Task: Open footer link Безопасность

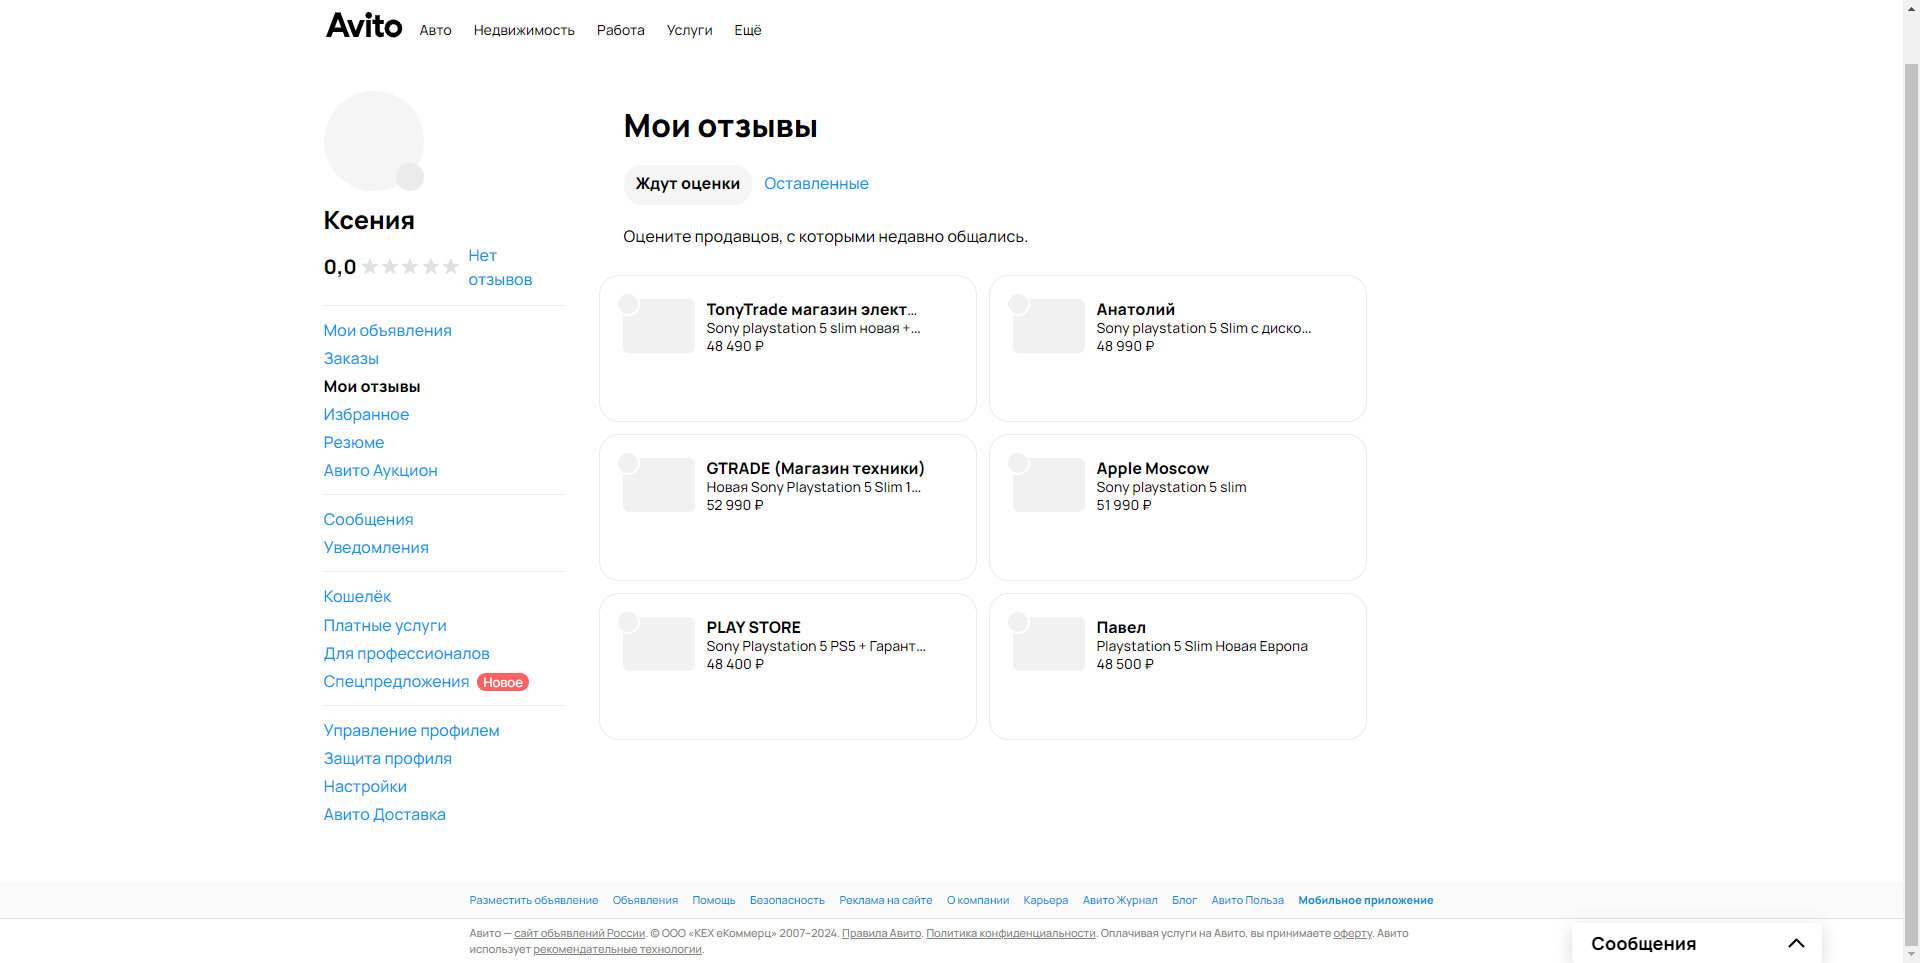Action: (787, 901)
